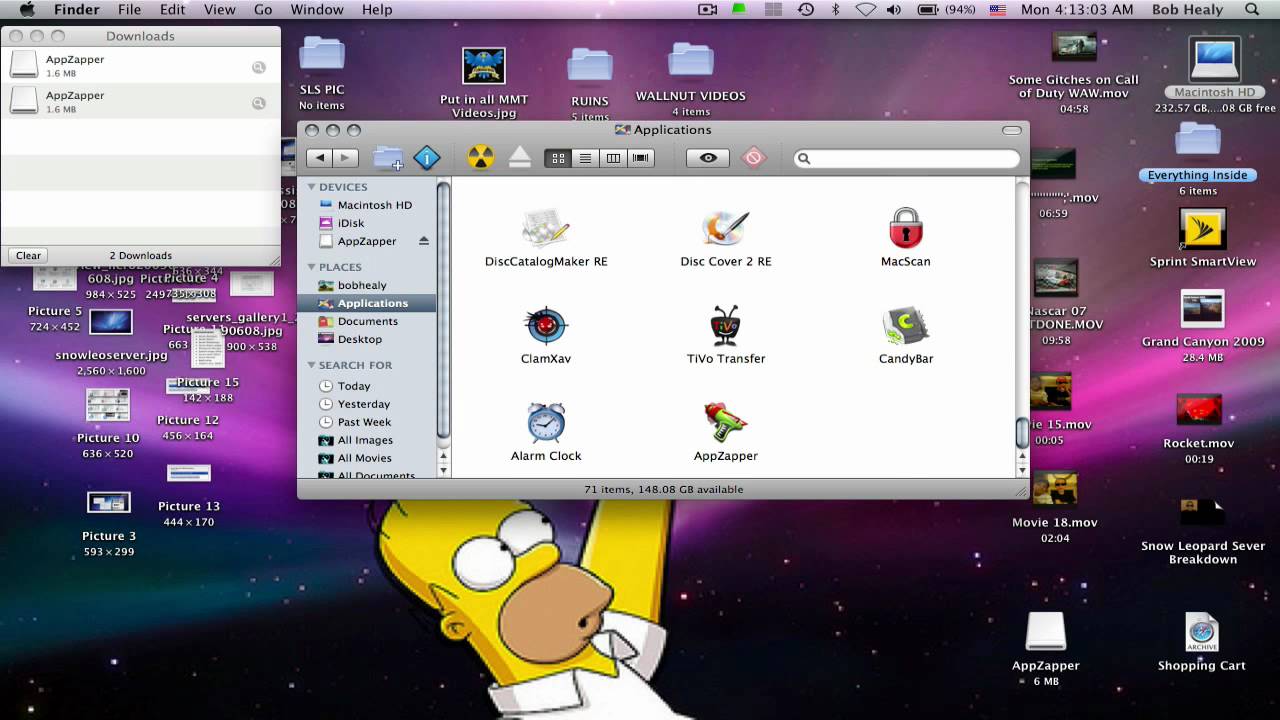Select the Everything Inside folder on desktop
Screen dimensions: 1280x720
click(x=1197, y=140)
